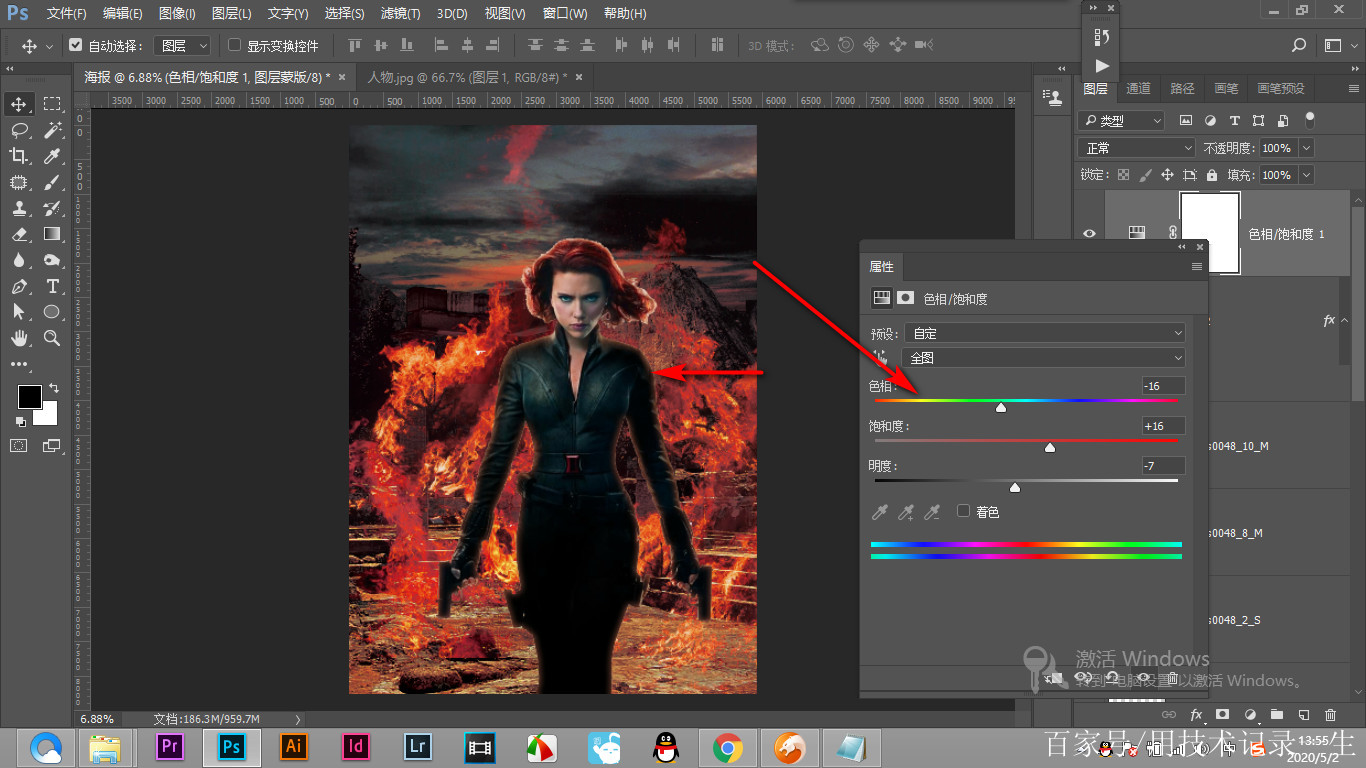Open the preset 自定 dropdown
This screenshot has height=768, width=1366.
pyautogui.click(x=1044, y=333)
